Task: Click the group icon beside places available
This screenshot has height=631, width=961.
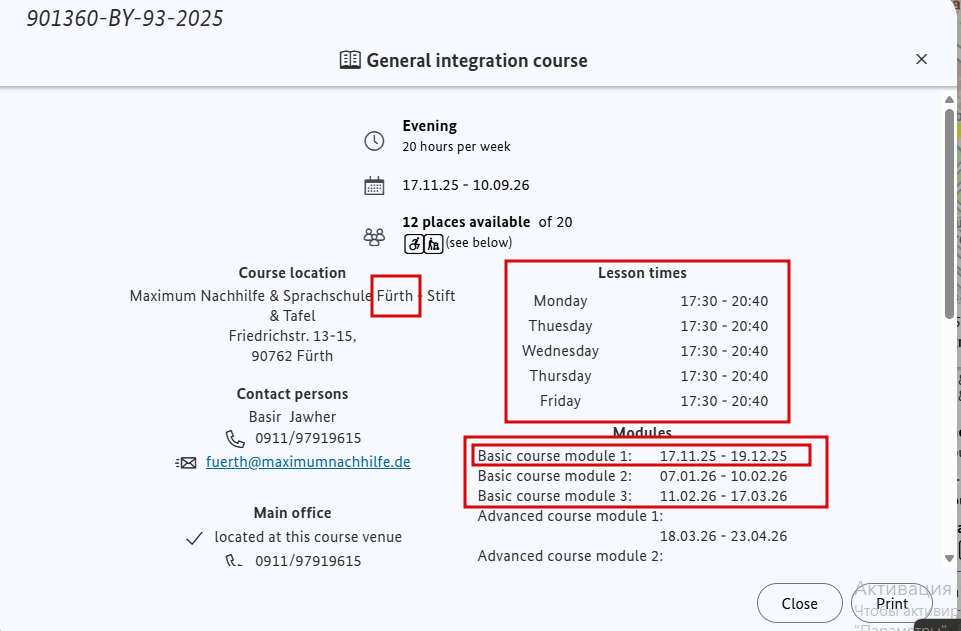Action: (x=374, y=237)
